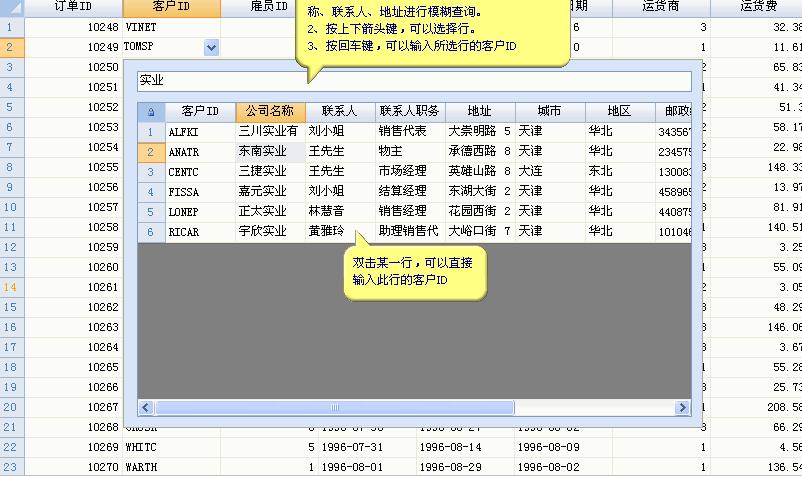The height and width of the screenshot is (478, 802).
Task: Sort by the 公司名称 column header
Action: pyautogui.click(x=270, y=112)
